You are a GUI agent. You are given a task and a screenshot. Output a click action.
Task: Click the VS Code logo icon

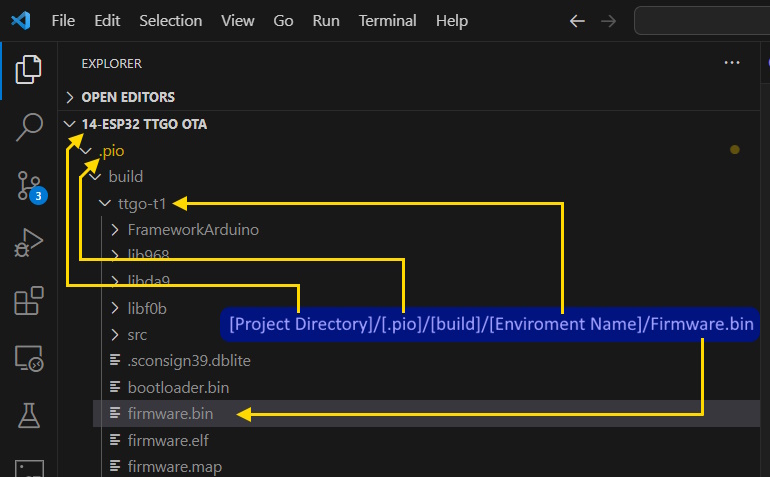point(21,21)
